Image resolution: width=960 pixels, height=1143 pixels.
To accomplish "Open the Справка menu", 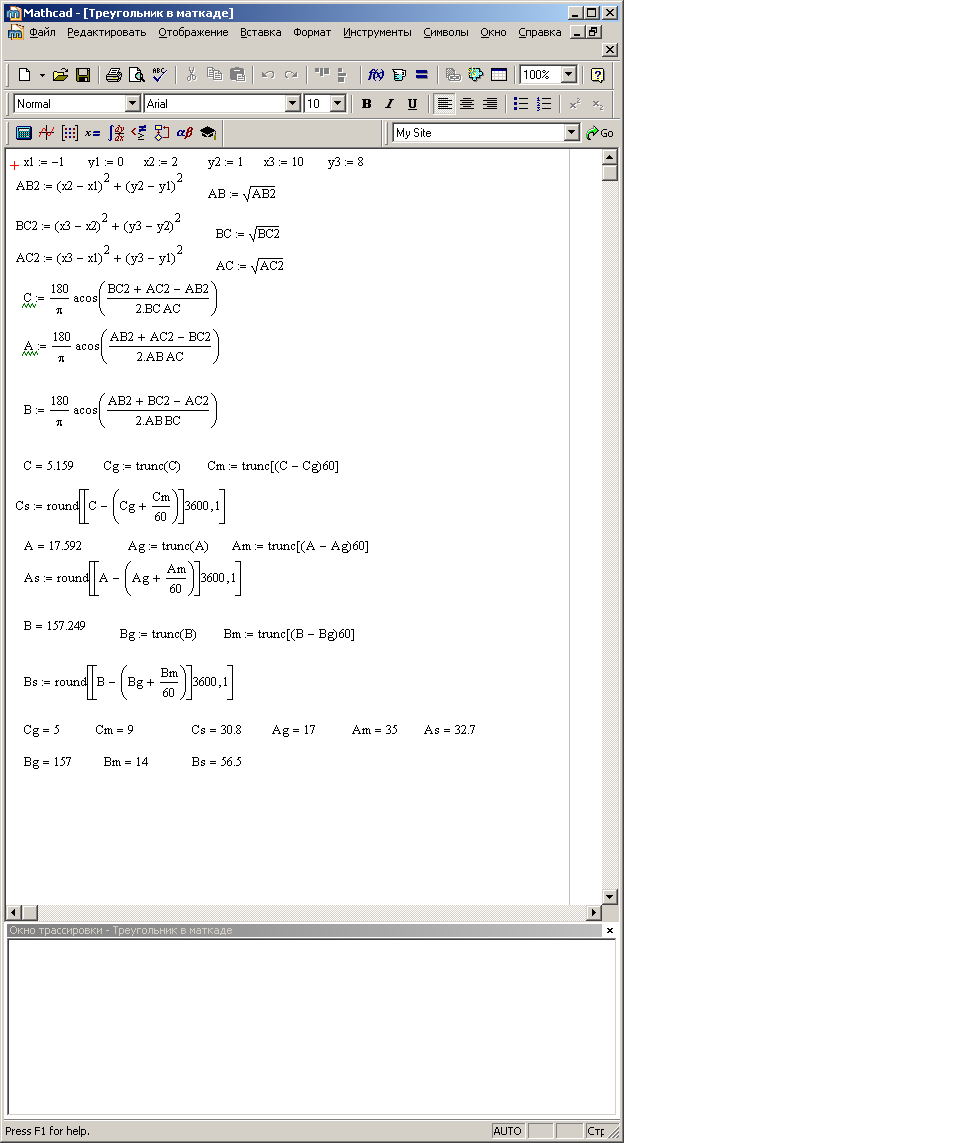I will pyautogui.click(x=539, y=32).
